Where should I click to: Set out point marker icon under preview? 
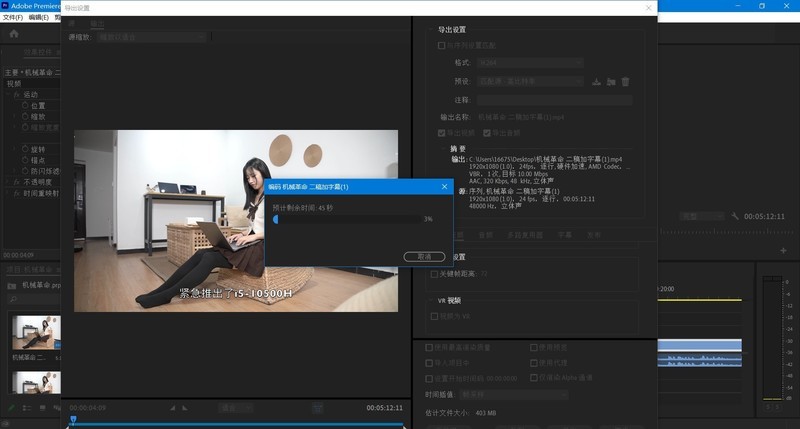[185, 408]
